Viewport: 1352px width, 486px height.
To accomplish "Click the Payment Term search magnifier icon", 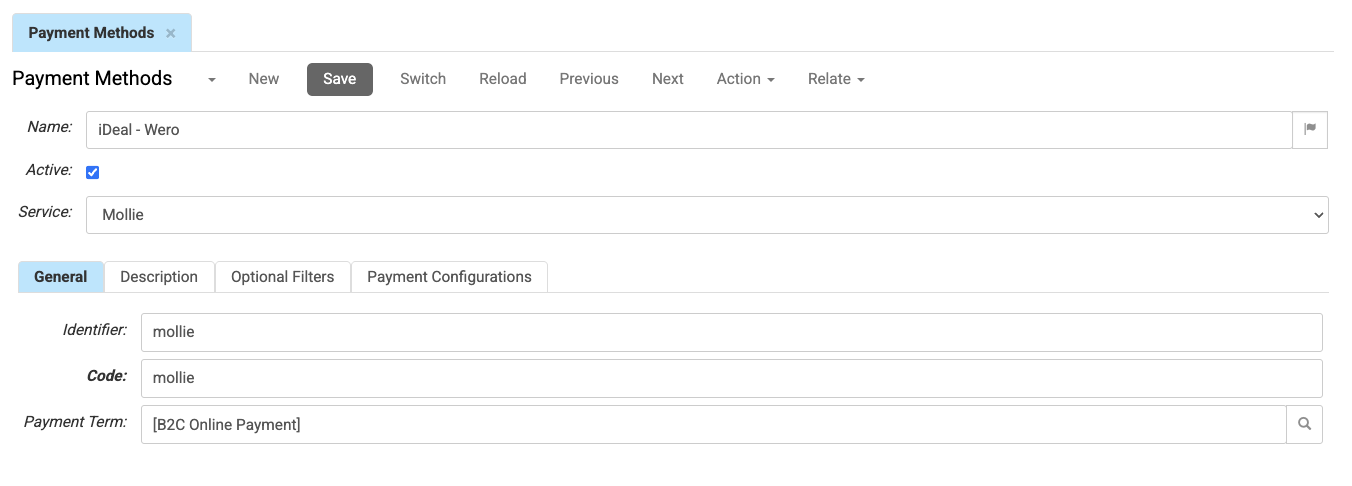I will click(x=1304, y=424).
